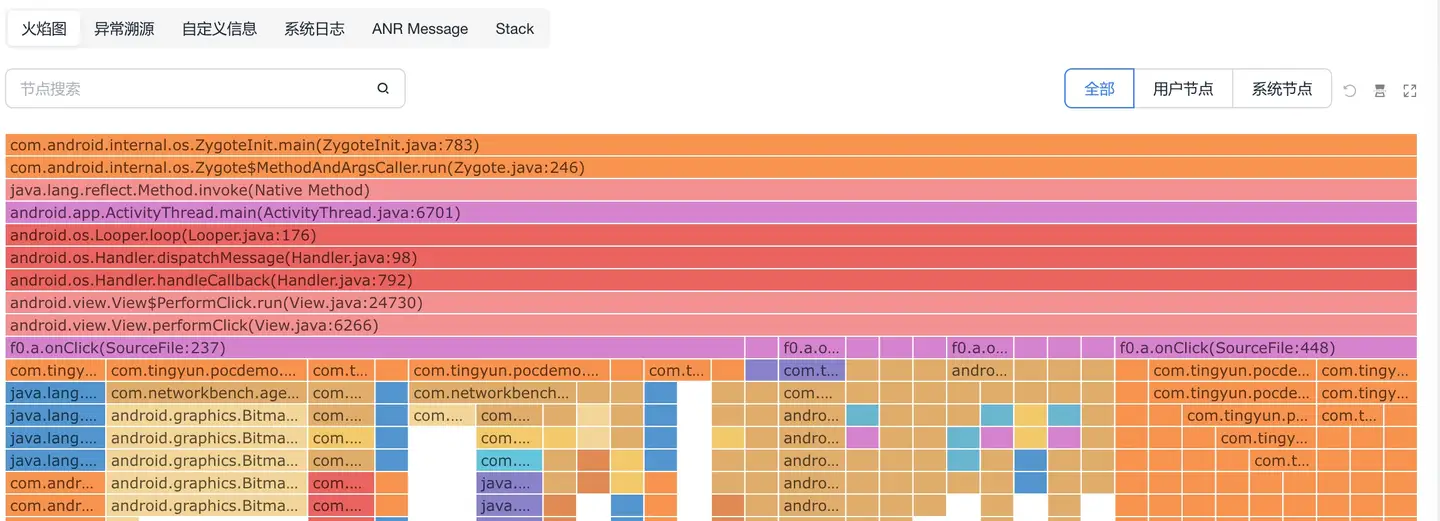
Task: Select the Stack tab
Action: pos(515,29)
